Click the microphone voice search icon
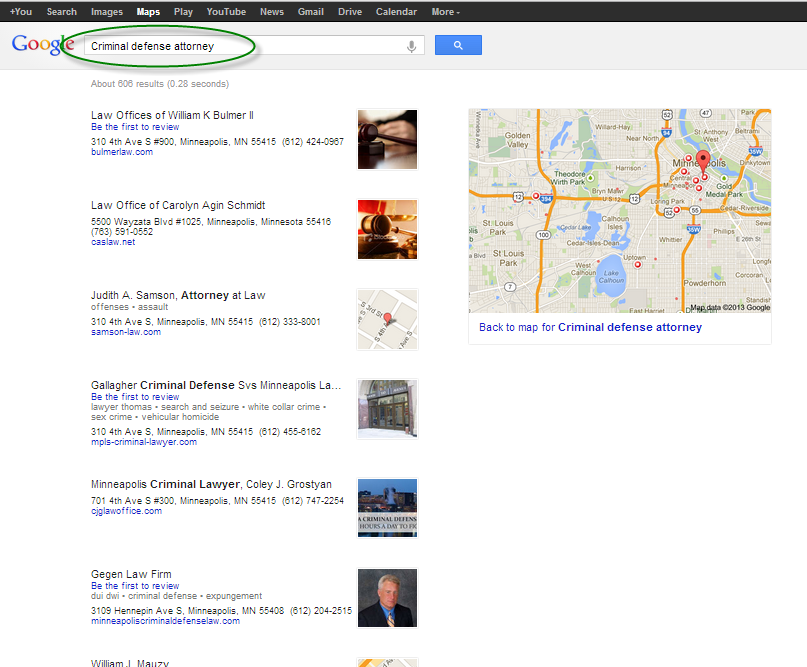 pyautogui.click(x=411, y=46)
